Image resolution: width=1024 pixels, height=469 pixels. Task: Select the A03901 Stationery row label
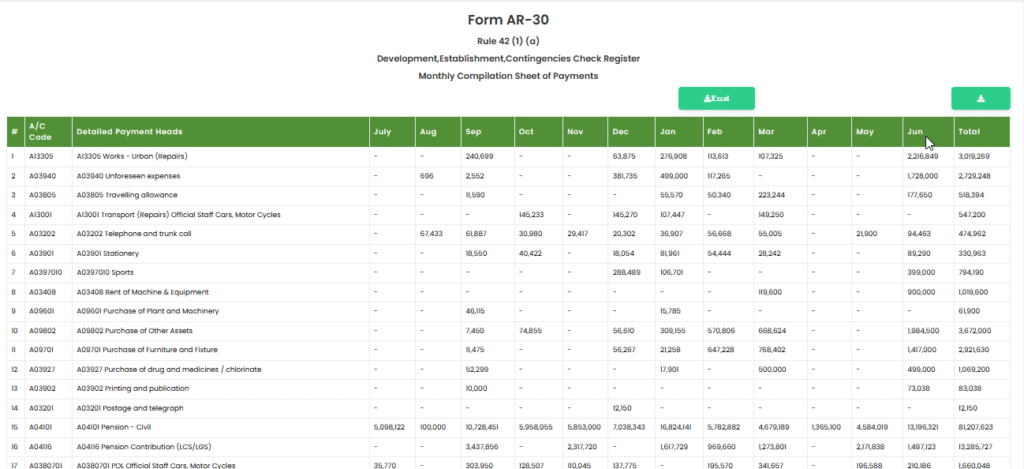pos(111,253)
